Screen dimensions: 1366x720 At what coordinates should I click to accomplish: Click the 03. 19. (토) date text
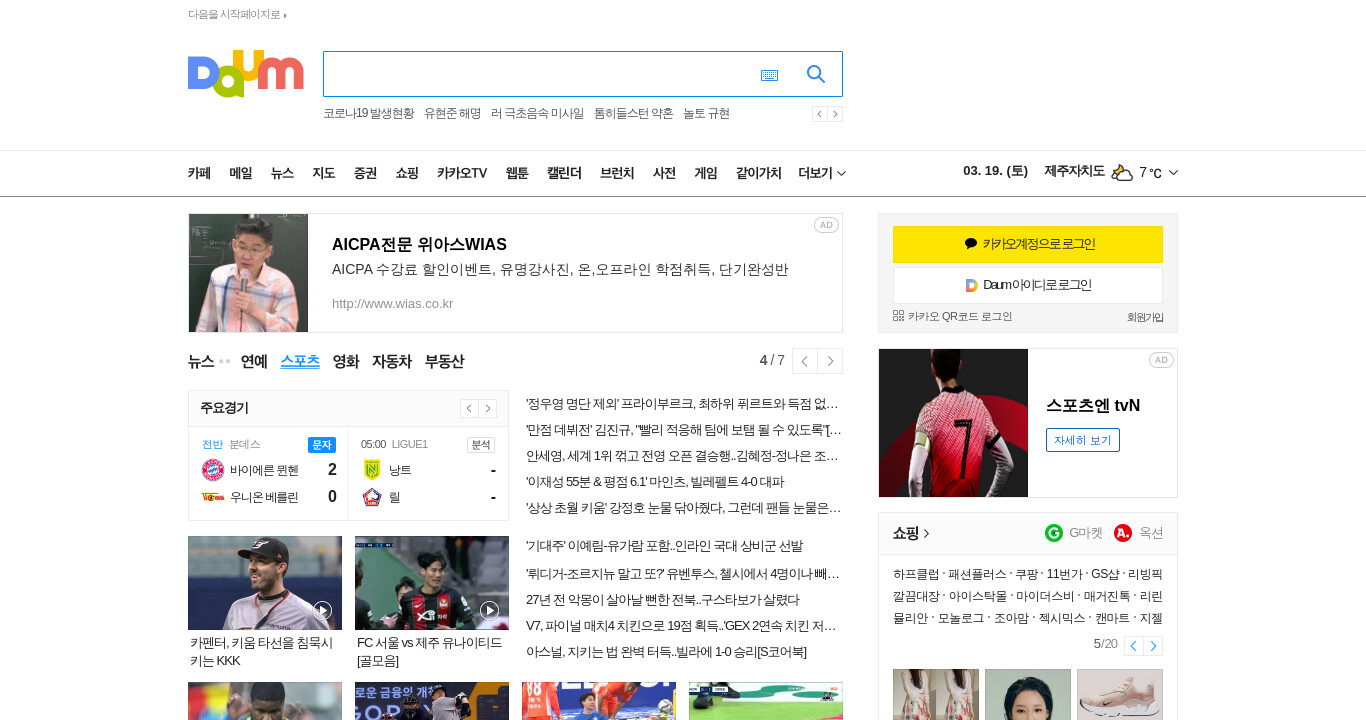click(995, 171)
